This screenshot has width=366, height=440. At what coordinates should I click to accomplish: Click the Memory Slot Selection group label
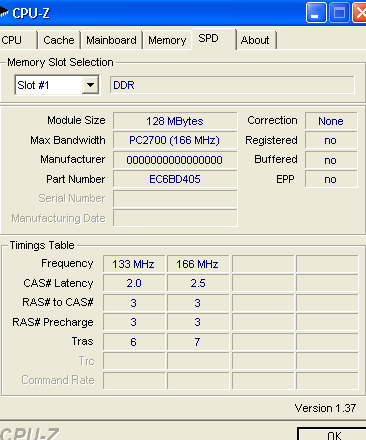(60, 62)
